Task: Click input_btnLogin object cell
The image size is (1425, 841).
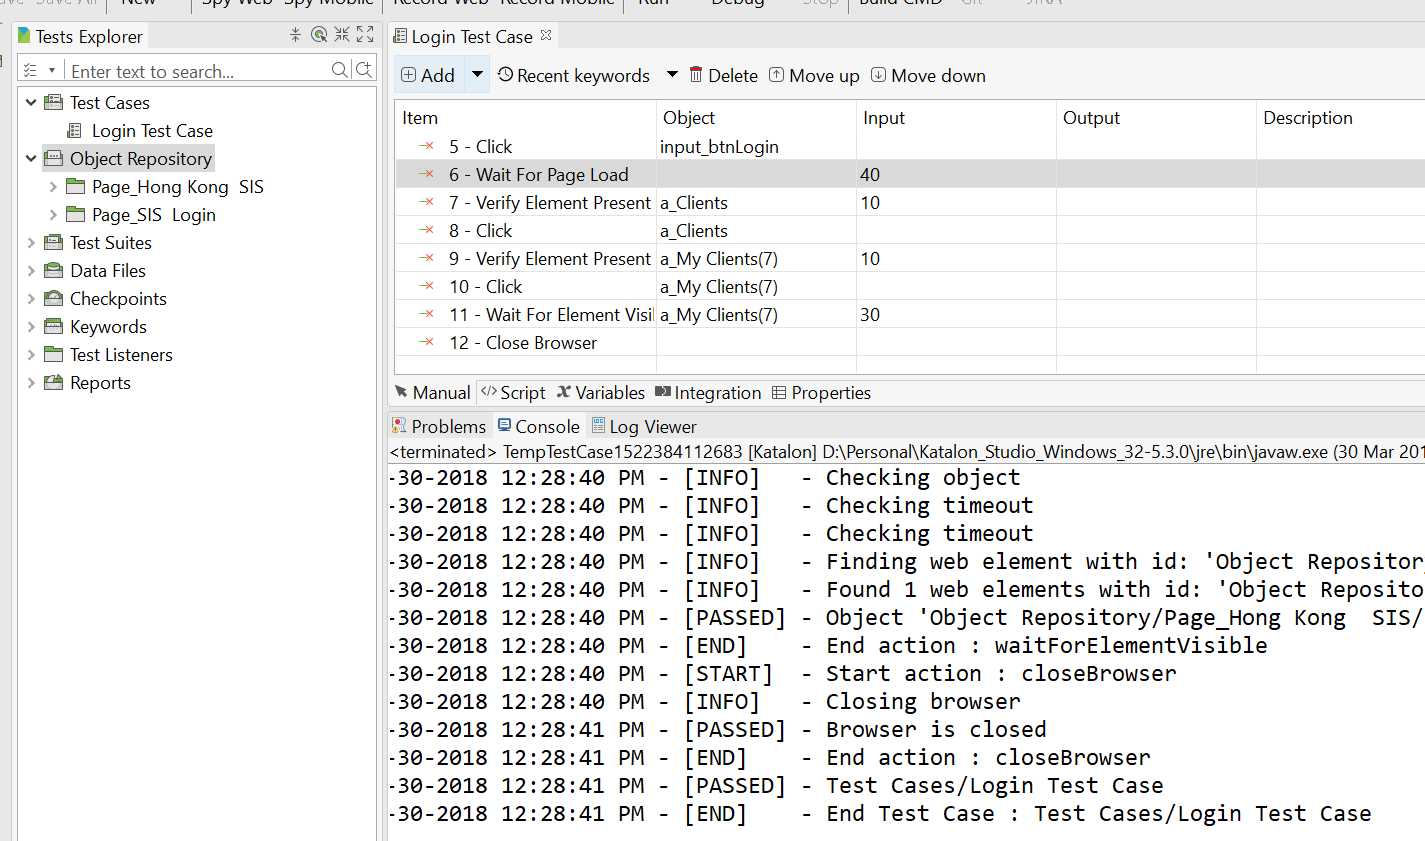Action: point(756,146)
